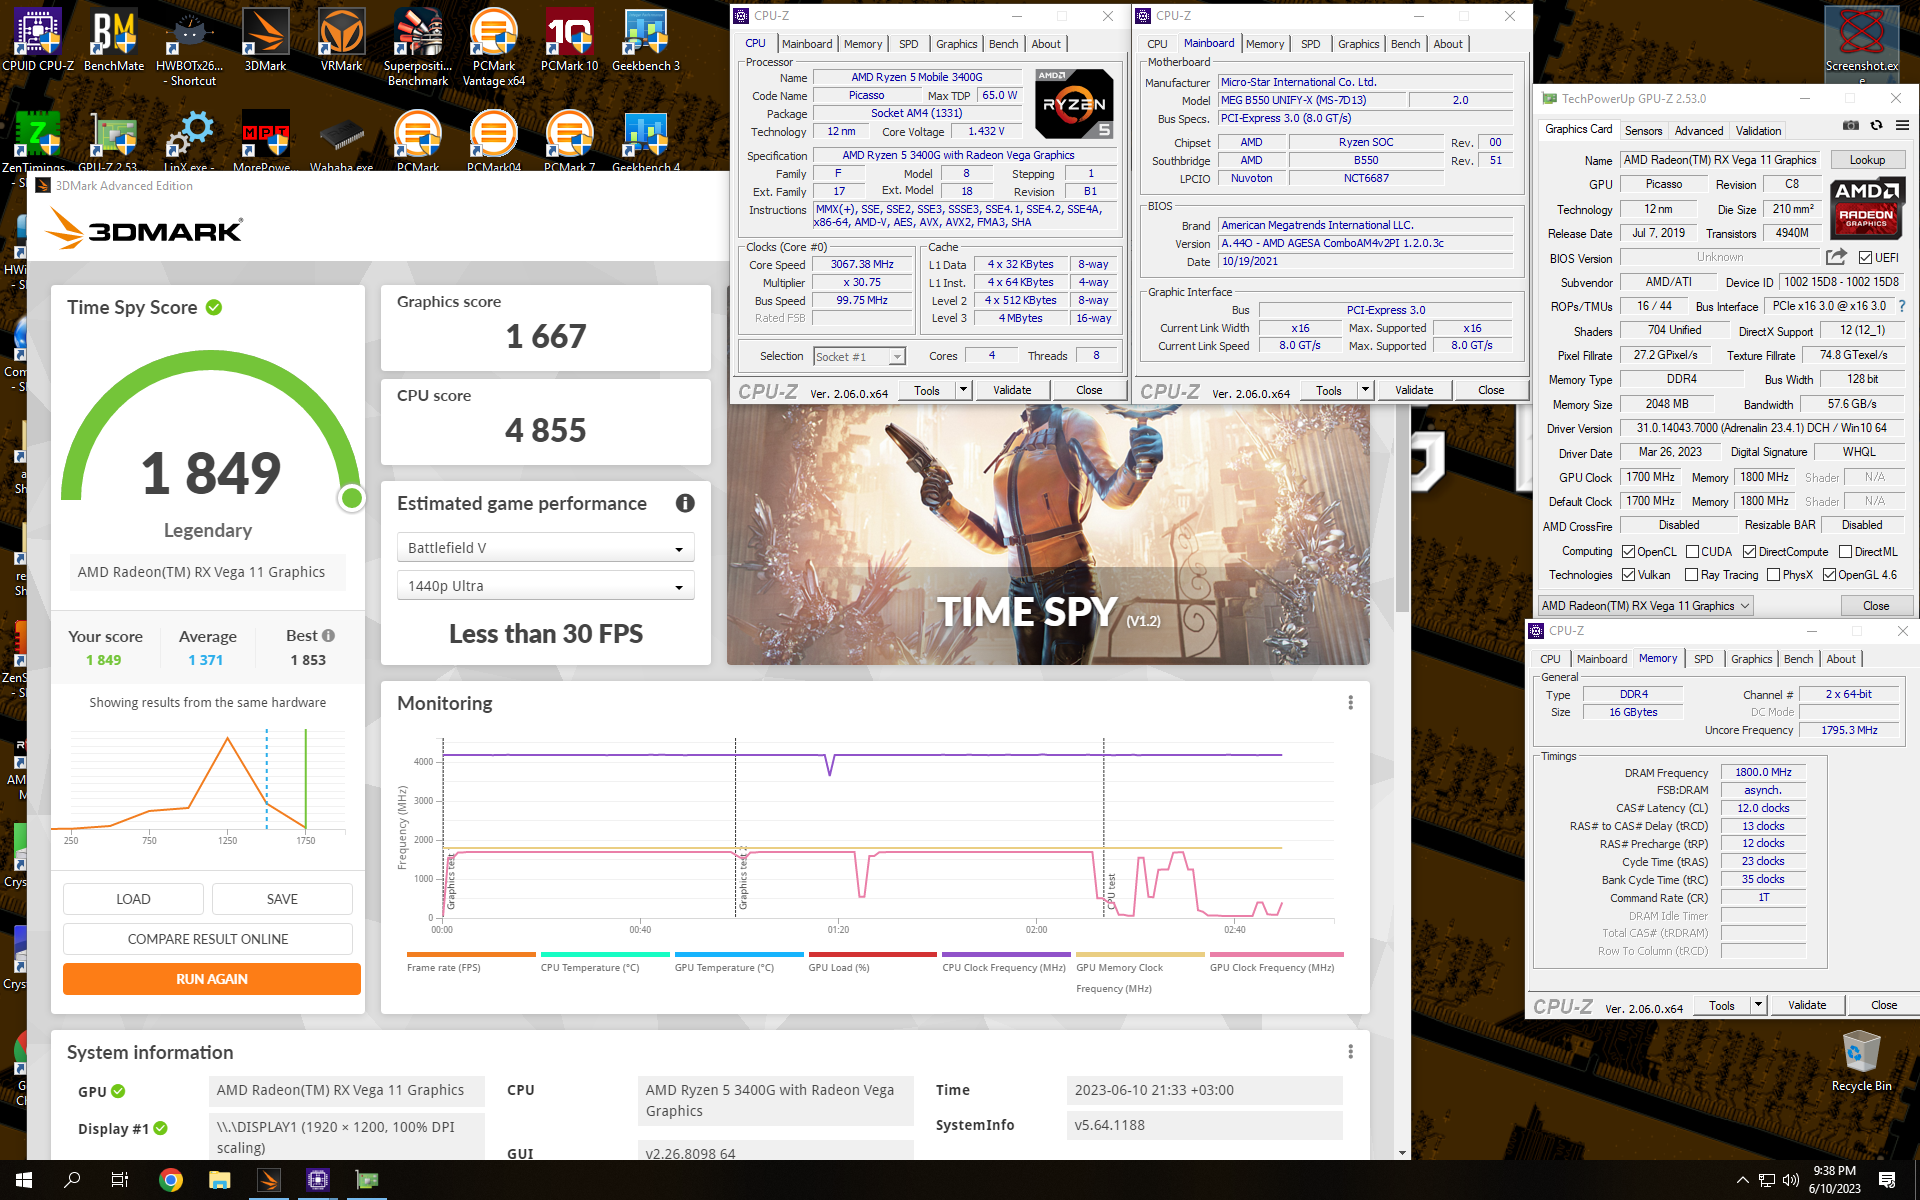Click the GPU-Z screenshot camera icon

tap(1851, 126)
